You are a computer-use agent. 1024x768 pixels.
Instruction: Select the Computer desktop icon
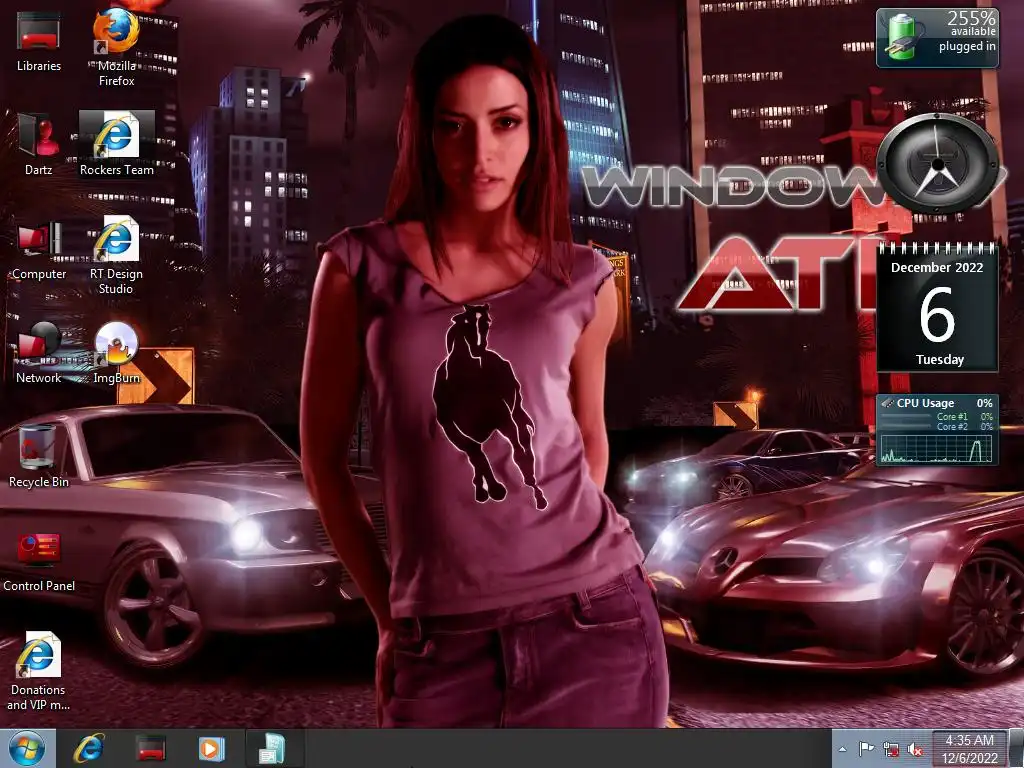(39, 249)
